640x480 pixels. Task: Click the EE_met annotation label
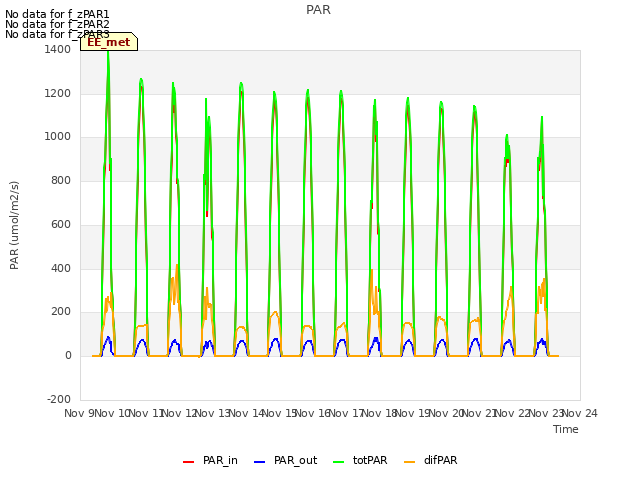(x=109, y=42)
